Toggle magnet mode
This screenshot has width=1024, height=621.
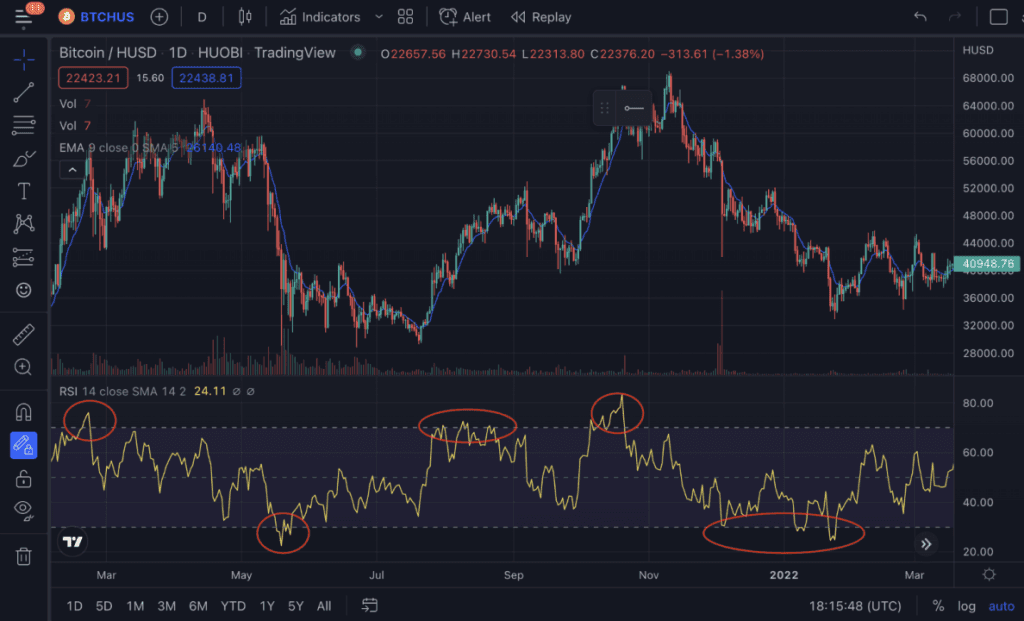[x=24, y=413]
